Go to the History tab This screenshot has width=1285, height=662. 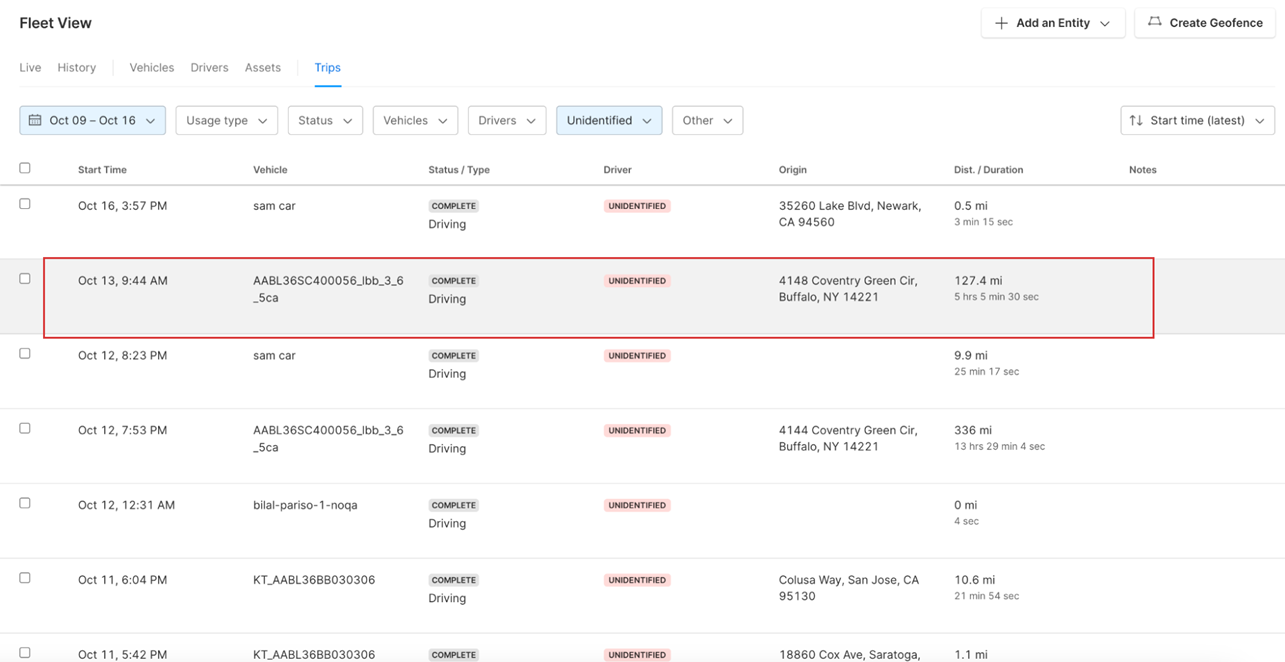click(77, 68)
